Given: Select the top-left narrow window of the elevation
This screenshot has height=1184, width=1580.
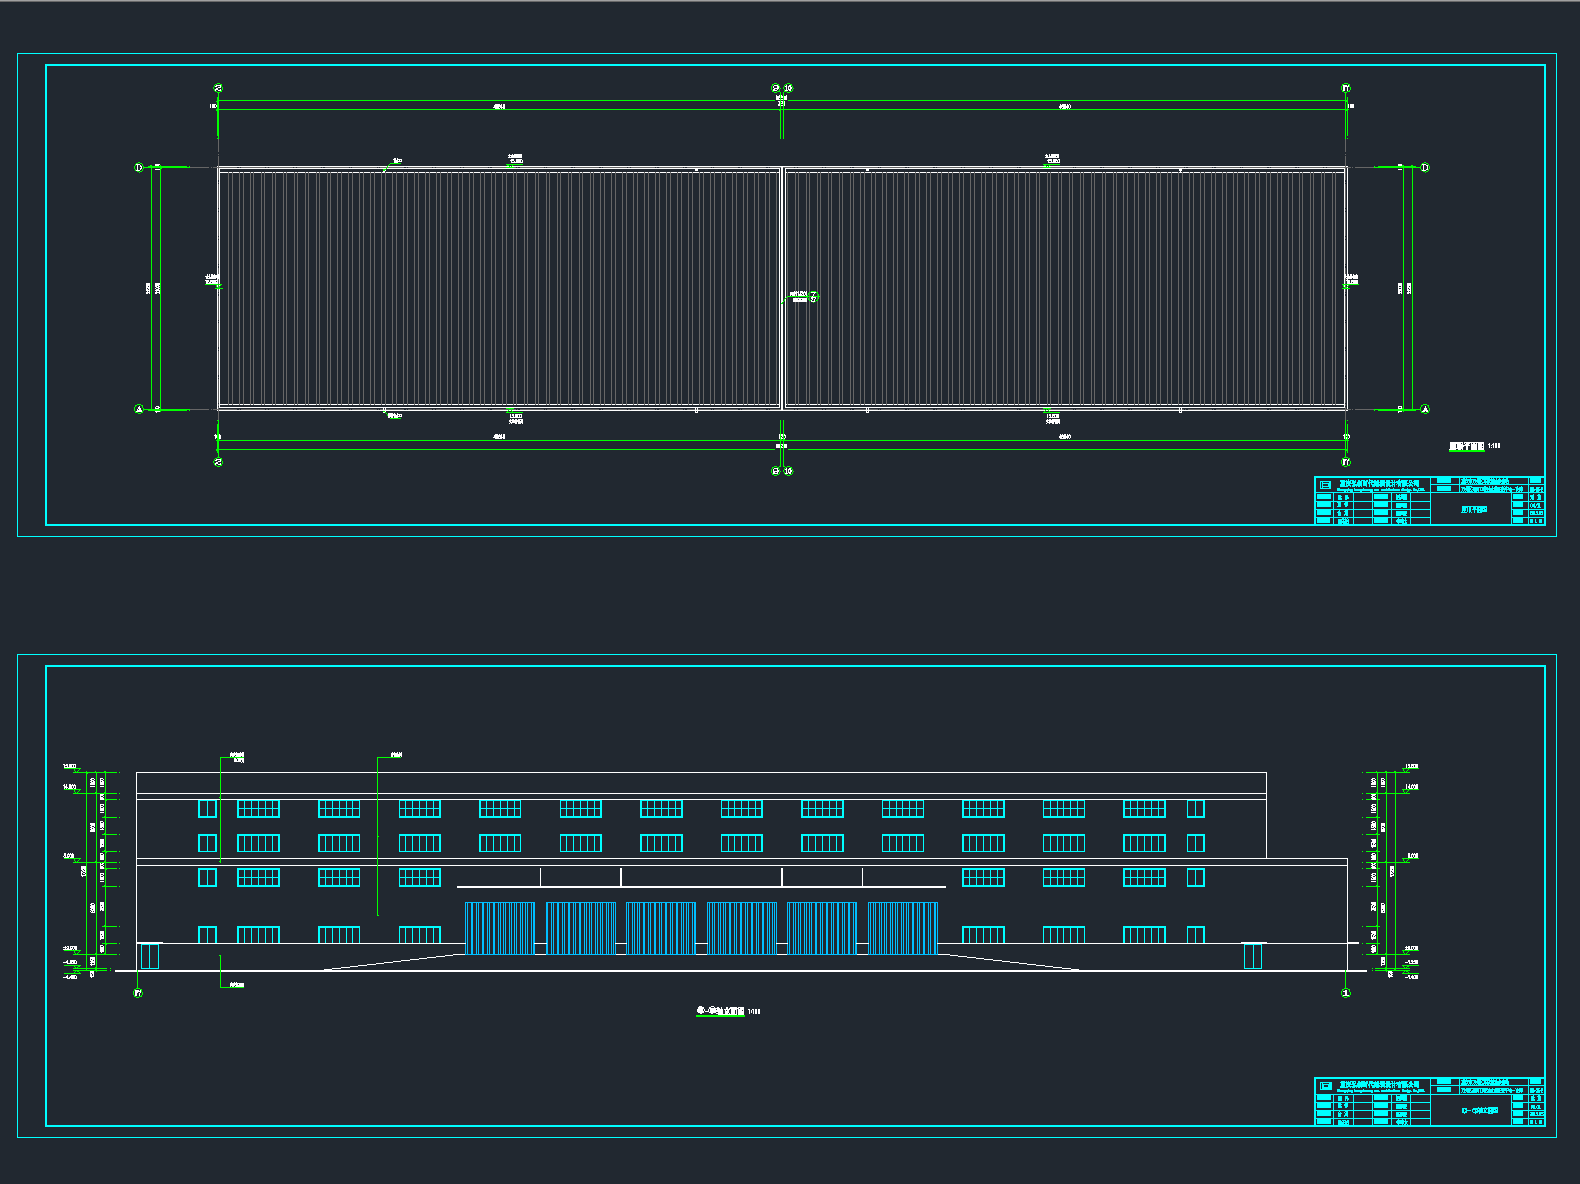Looking at the screenshot, I should (x=207, y=808).
